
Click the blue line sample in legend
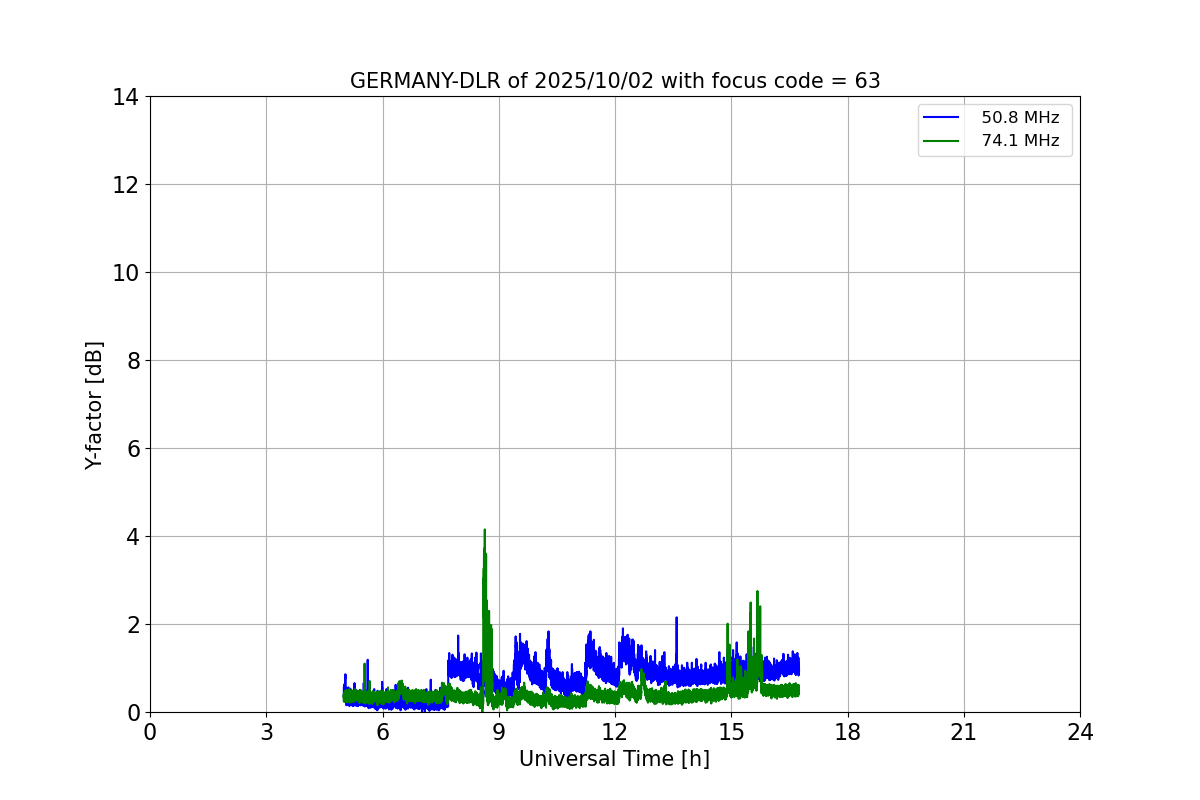tap(942, 118)
